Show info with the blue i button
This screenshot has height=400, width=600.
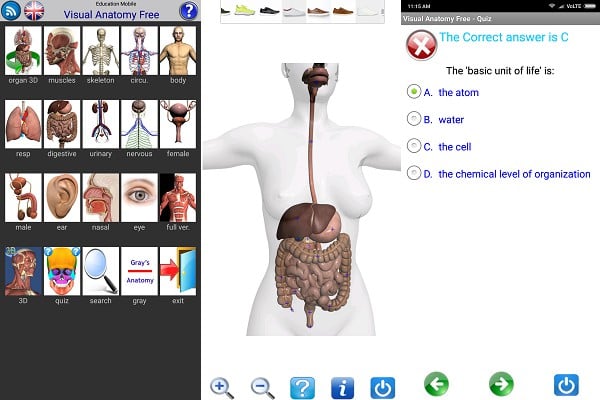click(342, 388)
